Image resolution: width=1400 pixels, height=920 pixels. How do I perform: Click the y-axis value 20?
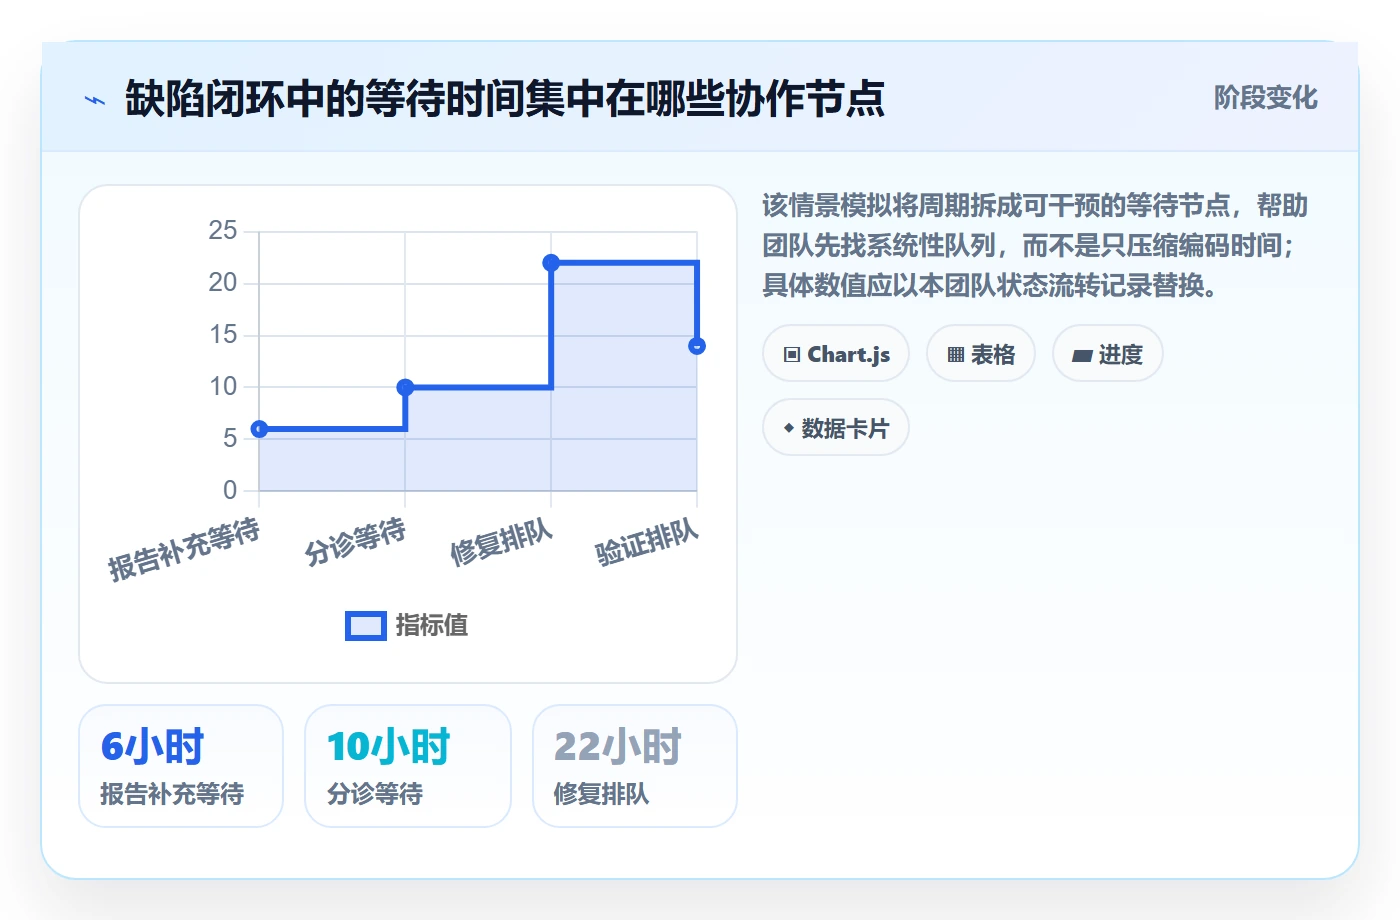(x=223, y=283)
